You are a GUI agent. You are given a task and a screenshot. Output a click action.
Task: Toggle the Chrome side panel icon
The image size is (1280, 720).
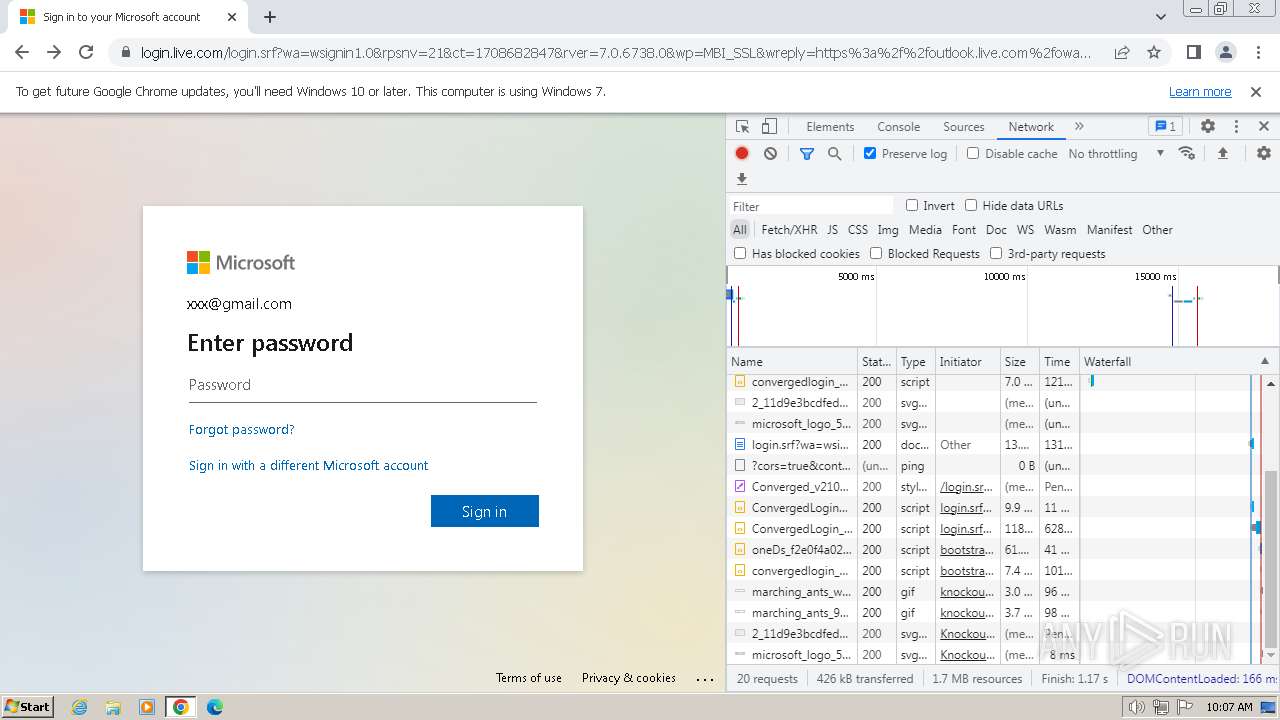(x=1193, y=52)
